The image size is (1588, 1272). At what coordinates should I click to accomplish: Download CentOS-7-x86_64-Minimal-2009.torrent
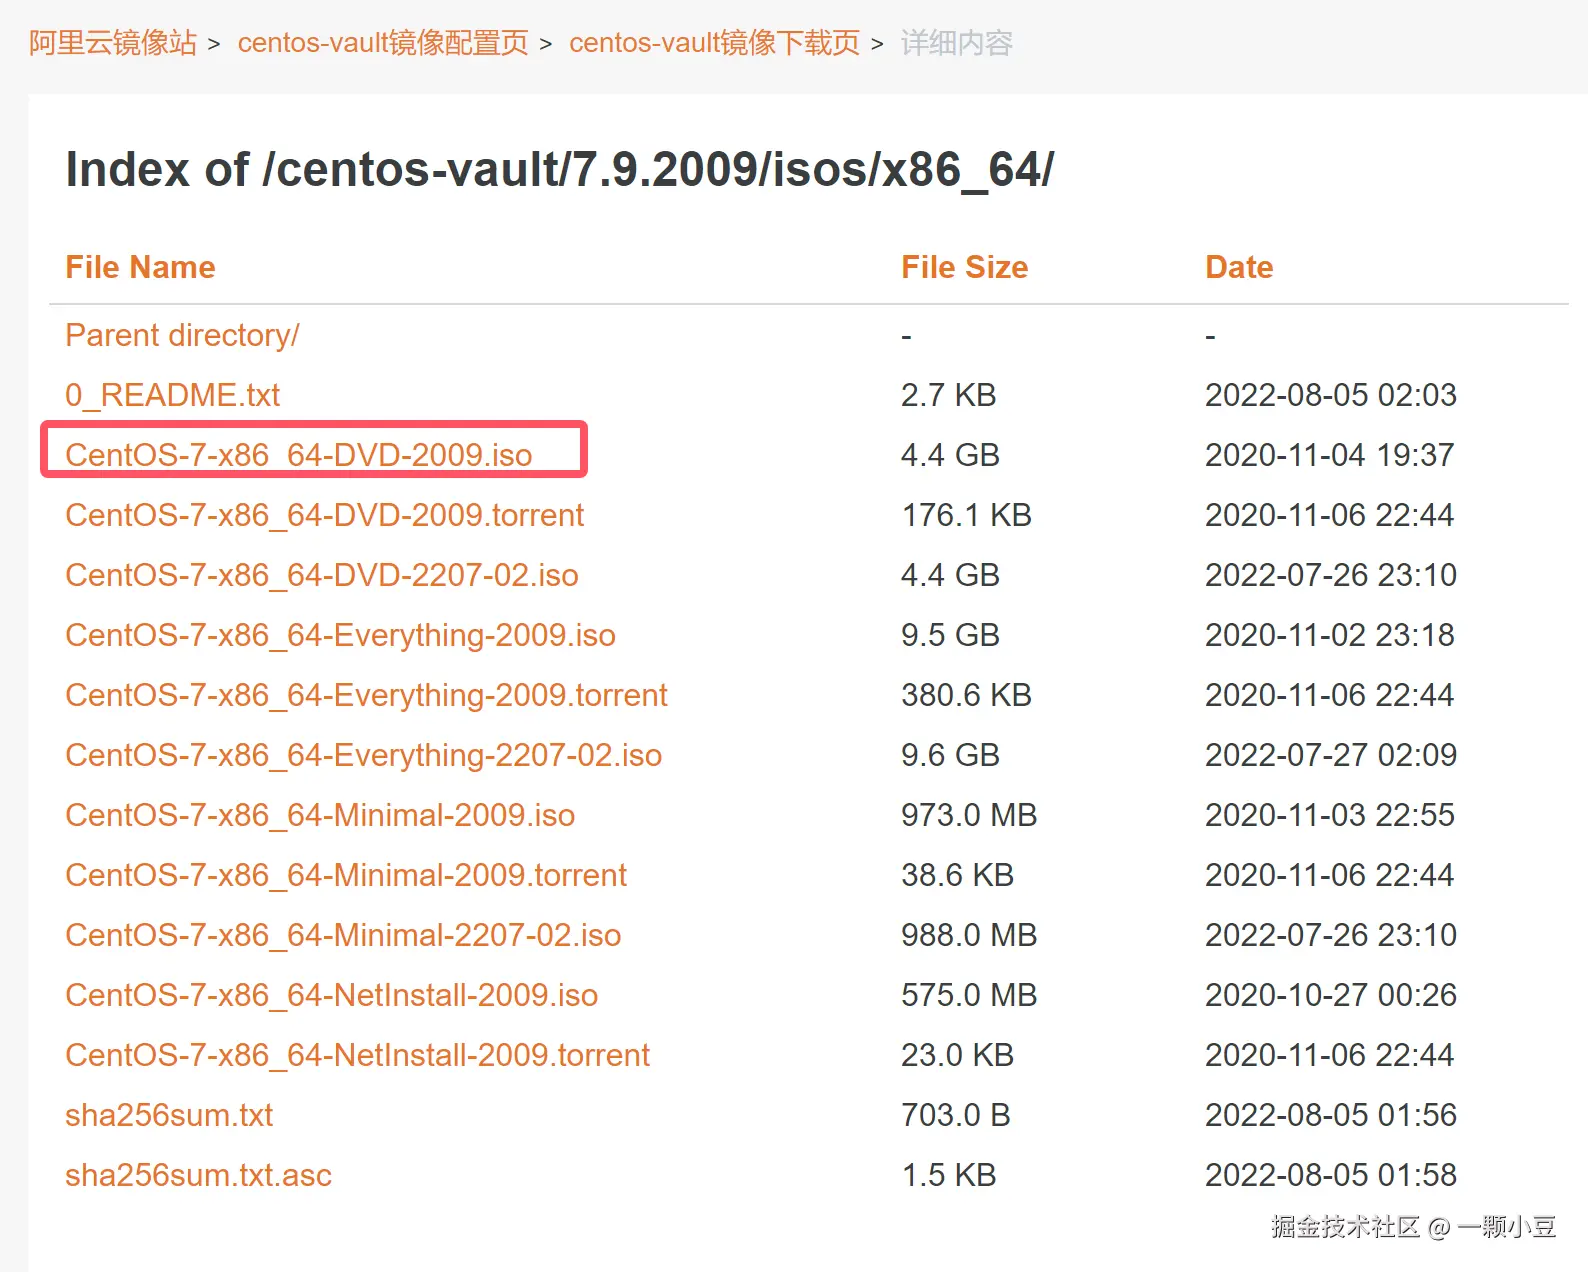pyautogui.click(x=346, y=875)
